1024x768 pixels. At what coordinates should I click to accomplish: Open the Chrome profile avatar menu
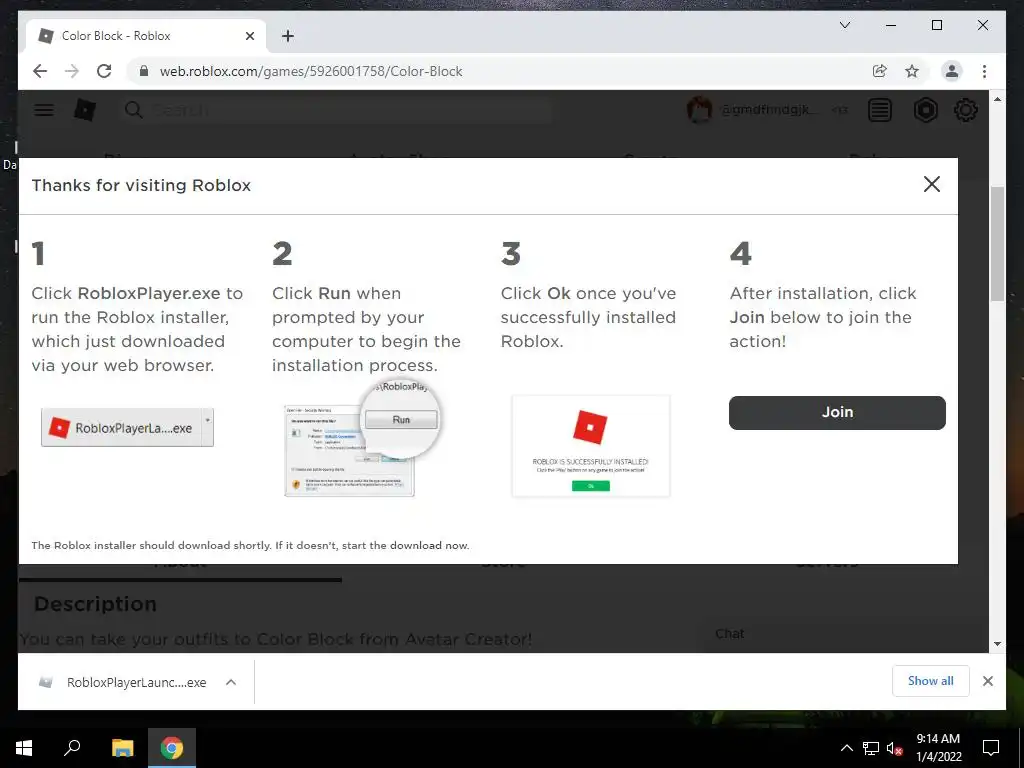pyautogui.click(x=952, y=71)
